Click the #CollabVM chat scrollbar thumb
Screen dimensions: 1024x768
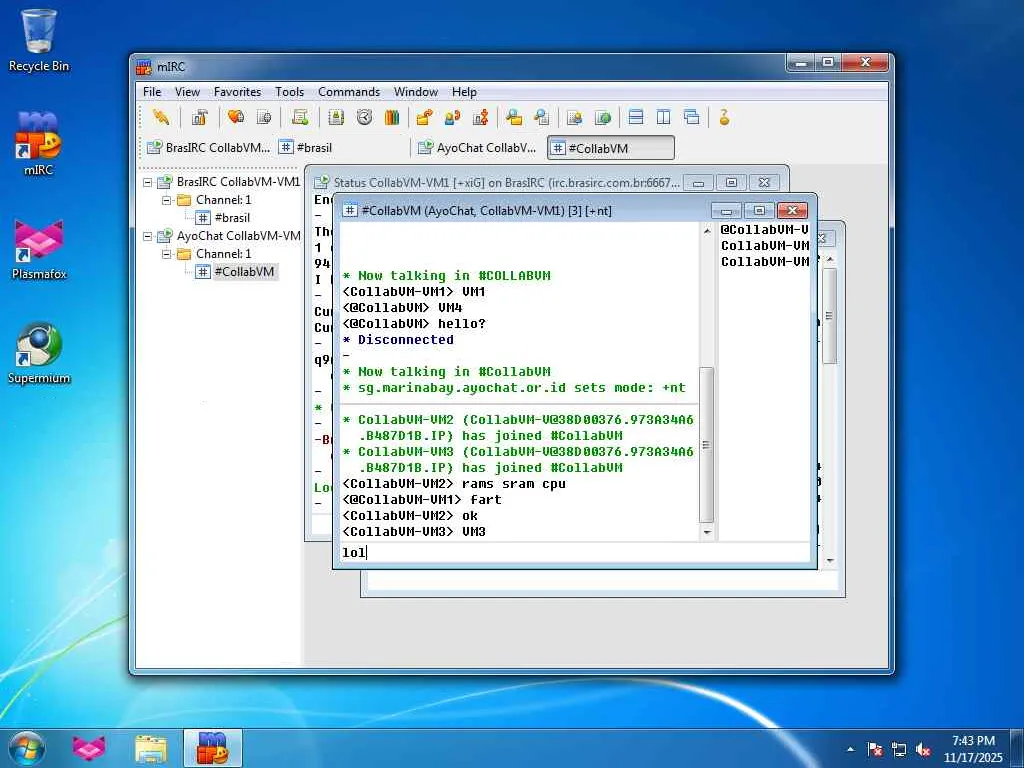[707, 445]
